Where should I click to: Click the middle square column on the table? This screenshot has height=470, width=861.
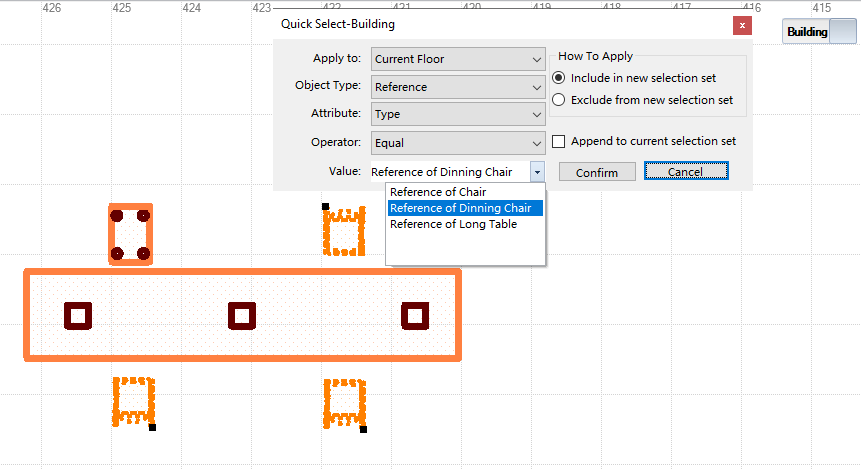[241, 316]
